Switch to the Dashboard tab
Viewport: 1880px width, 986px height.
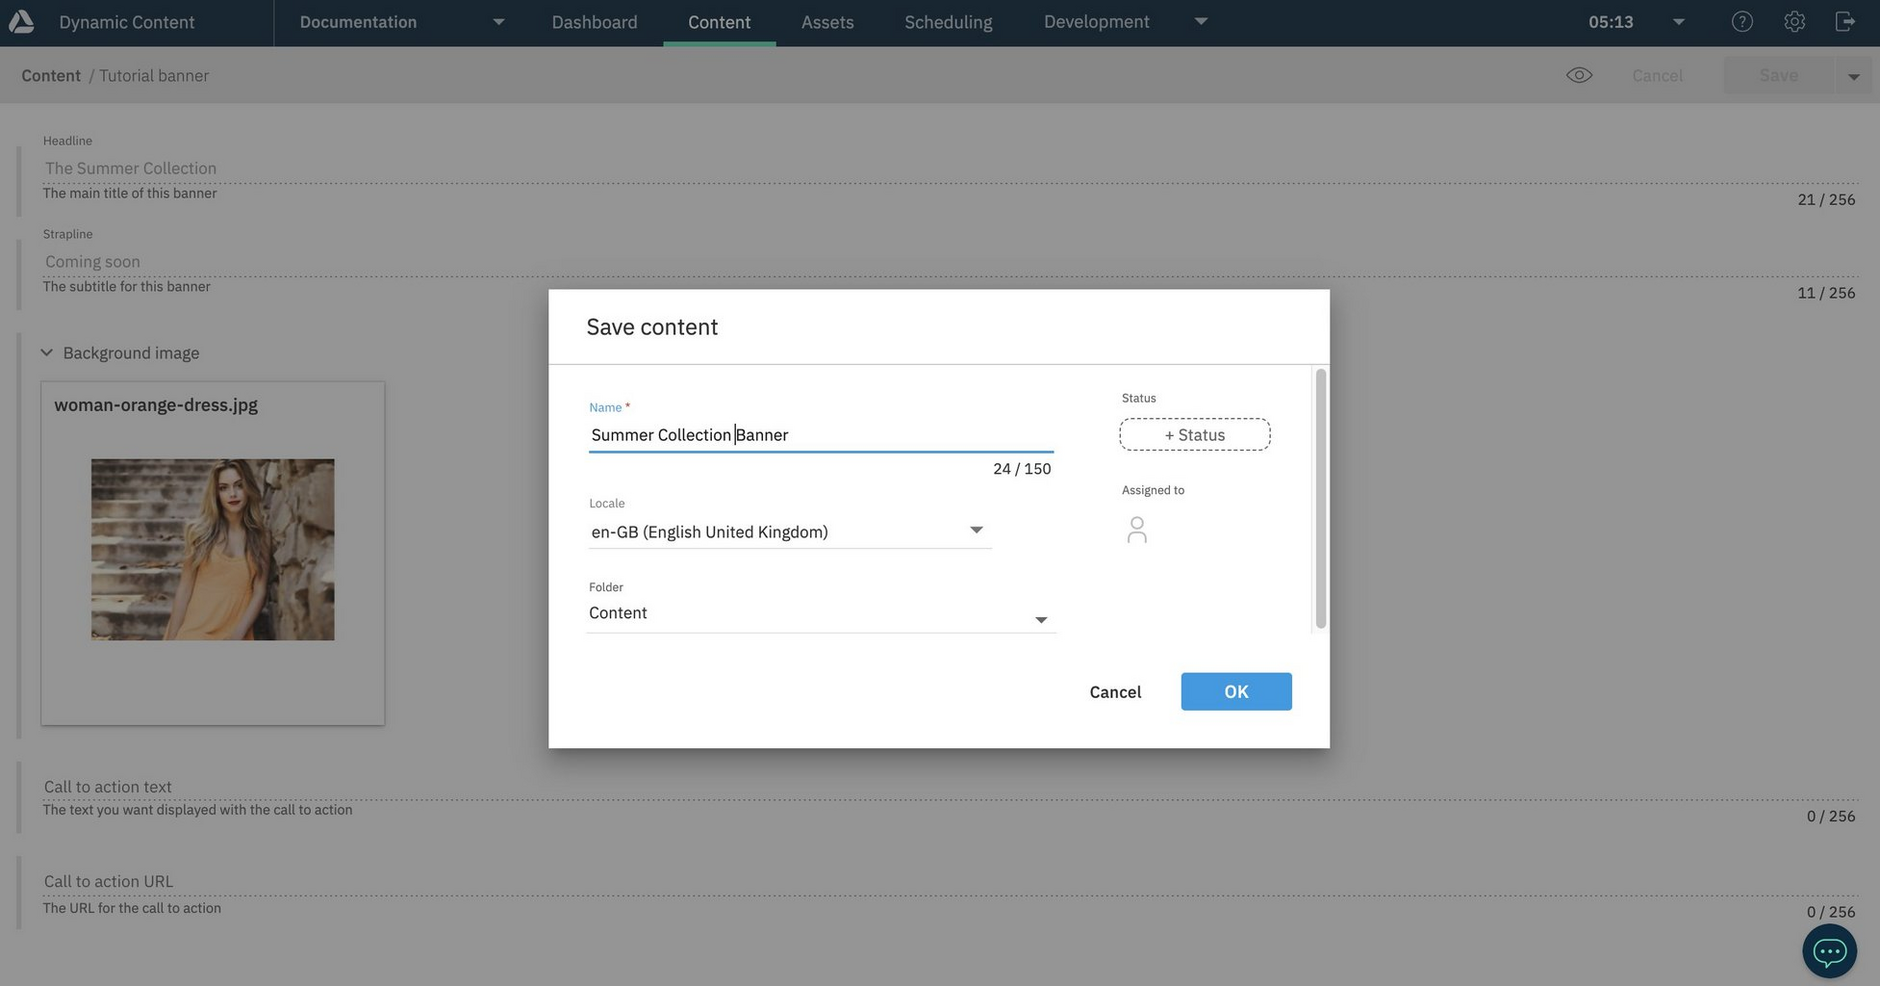coord(594,22)
